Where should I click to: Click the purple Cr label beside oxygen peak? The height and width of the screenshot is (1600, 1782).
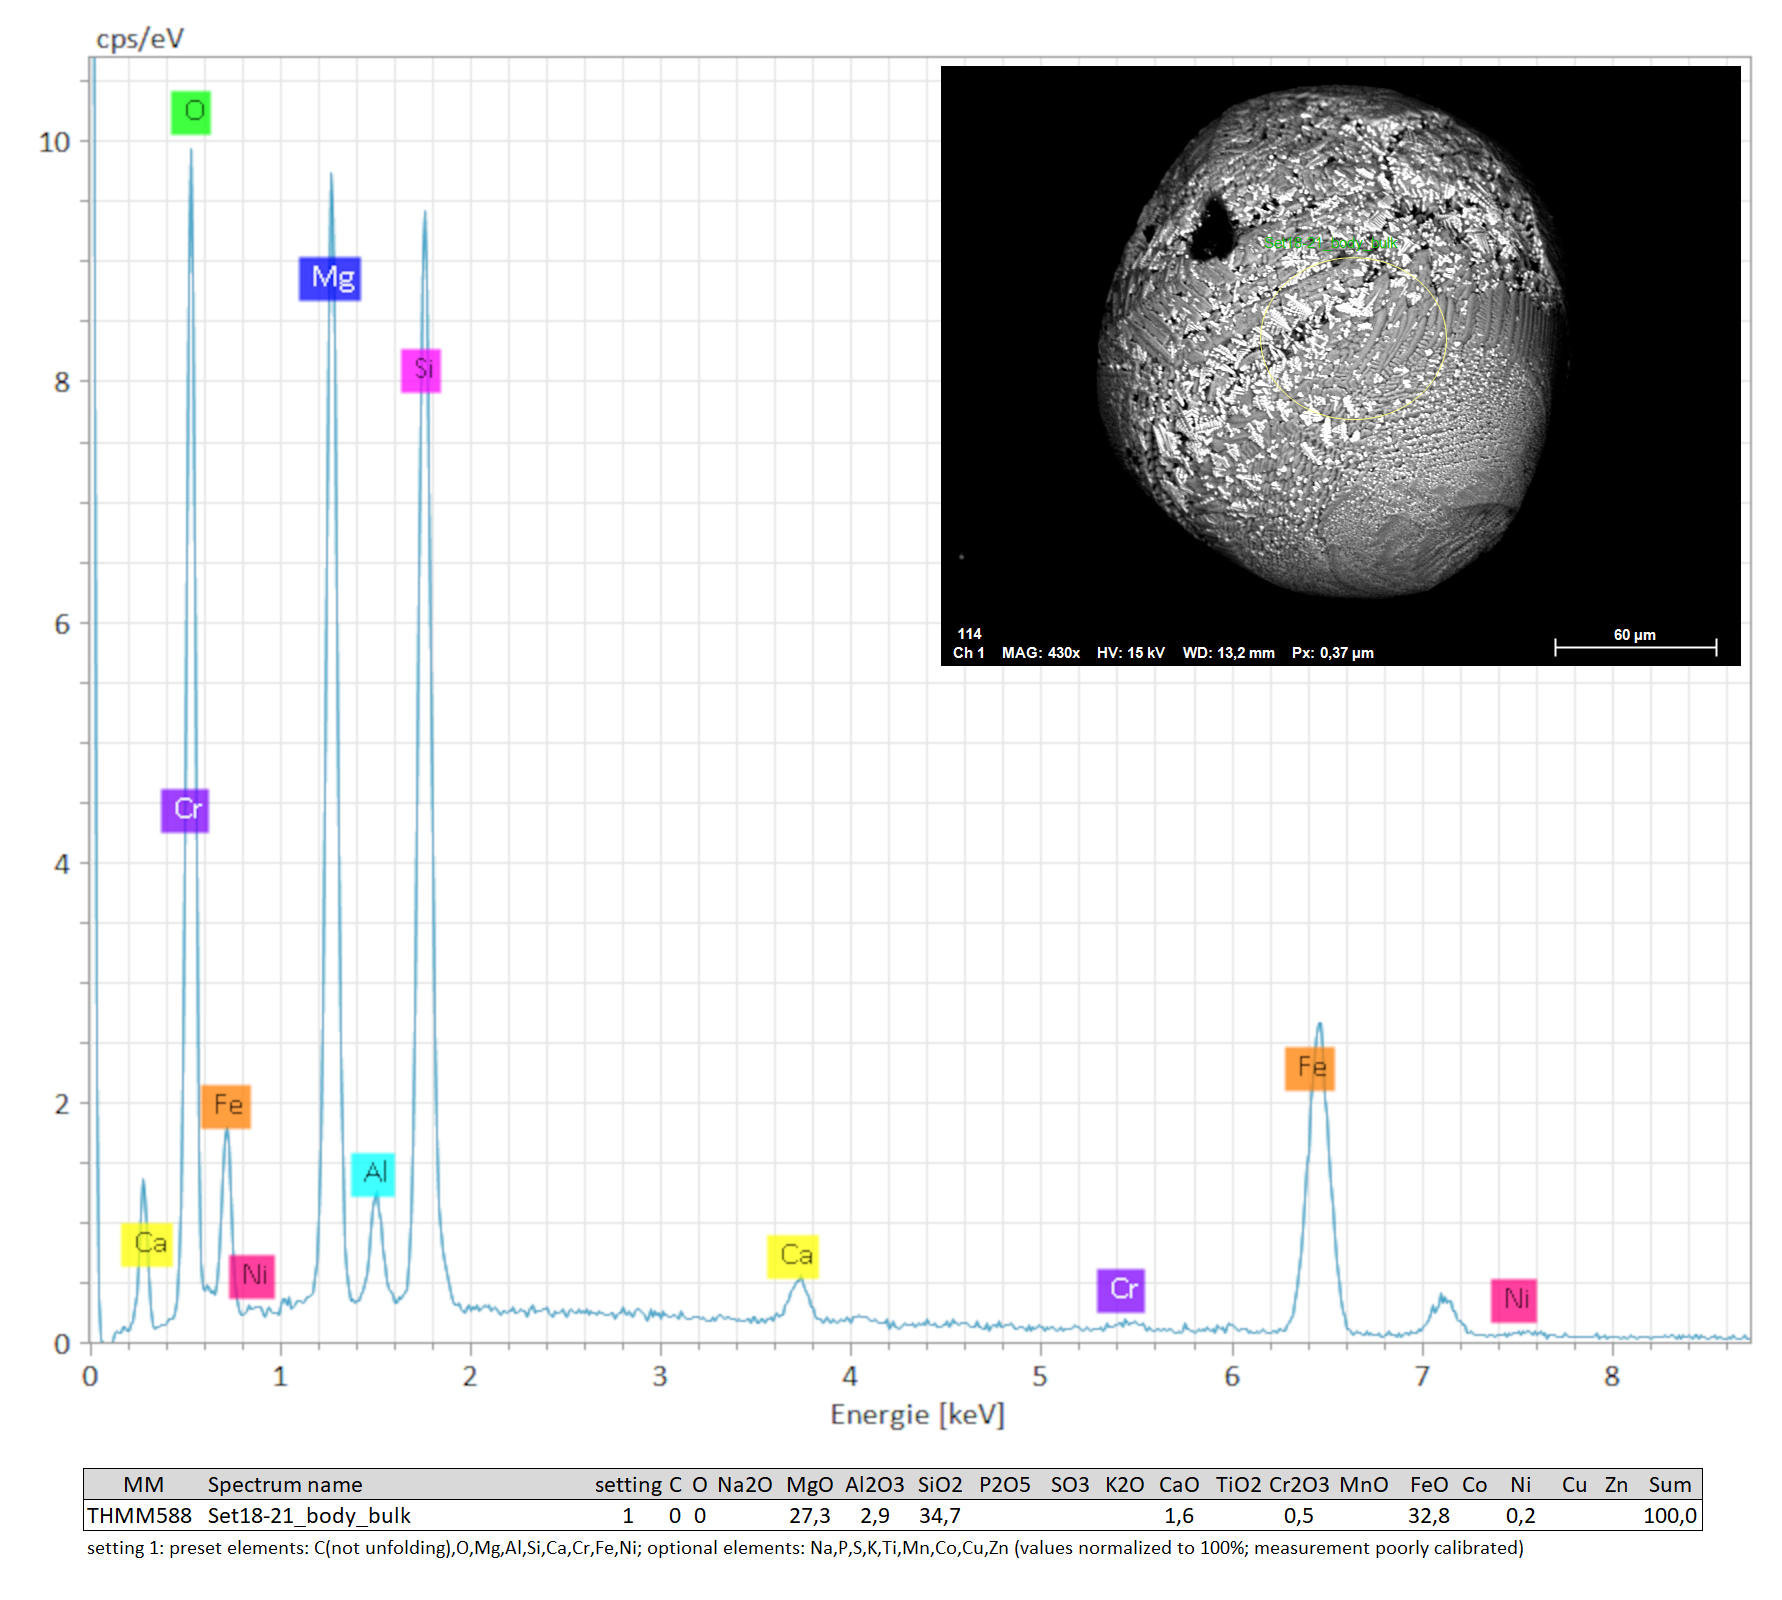pos(185,810)
